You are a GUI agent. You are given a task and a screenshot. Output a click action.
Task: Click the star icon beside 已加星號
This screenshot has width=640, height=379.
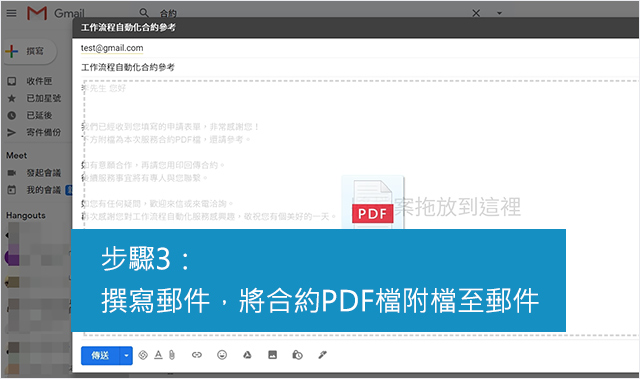tap(12, 98)
